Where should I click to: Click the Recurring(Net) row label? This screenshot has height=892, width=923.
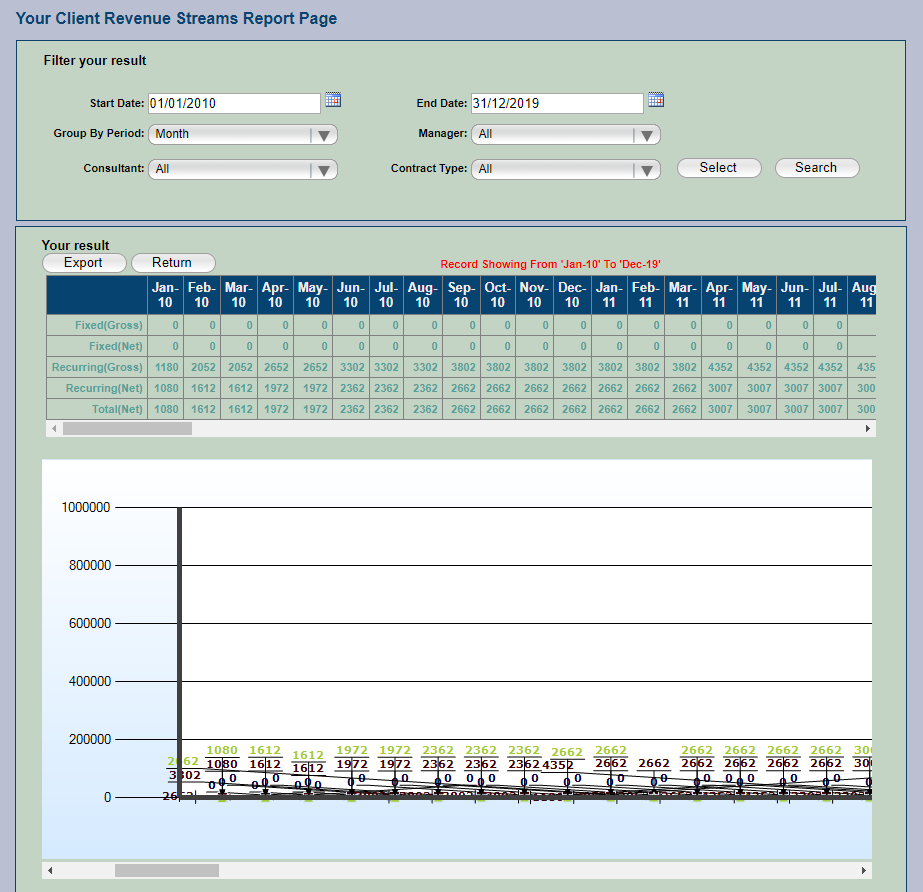104,389
